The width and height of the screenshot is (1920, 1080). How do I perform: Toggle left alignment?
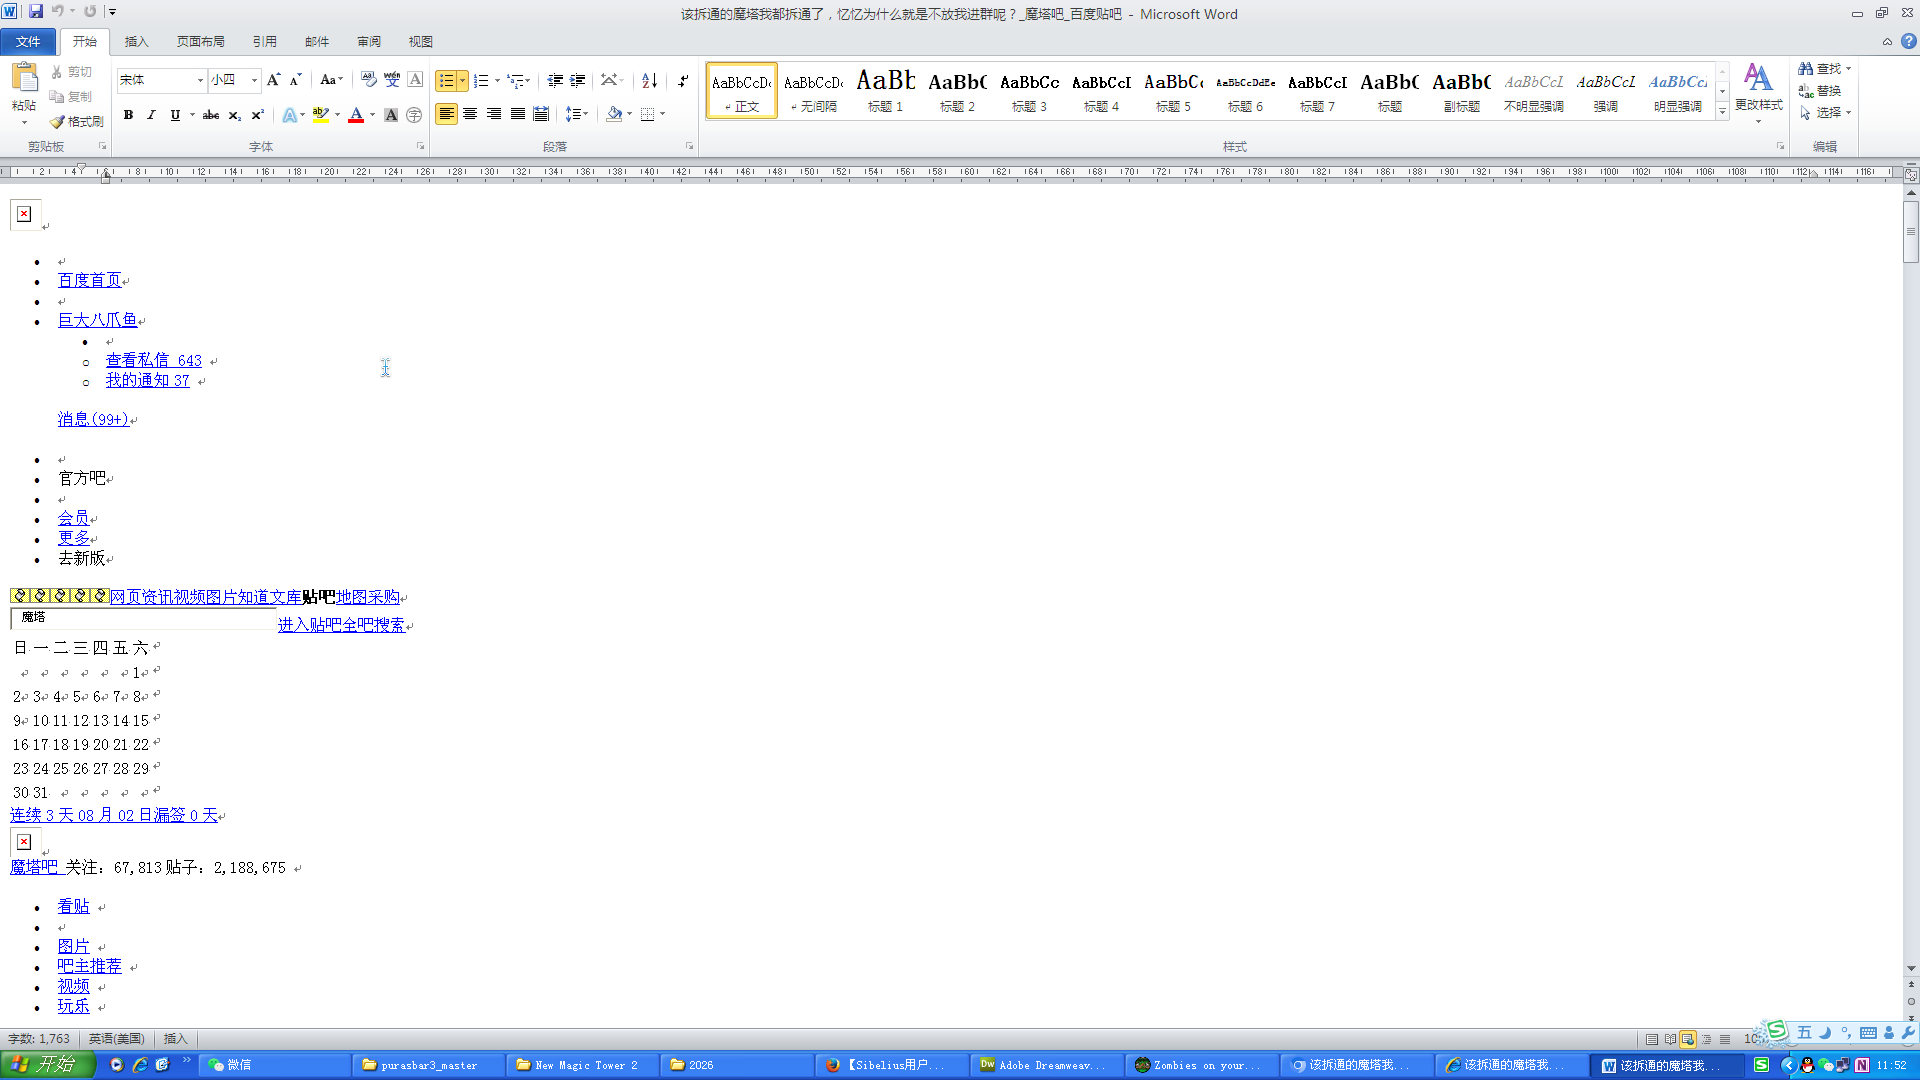coord(446,114)
